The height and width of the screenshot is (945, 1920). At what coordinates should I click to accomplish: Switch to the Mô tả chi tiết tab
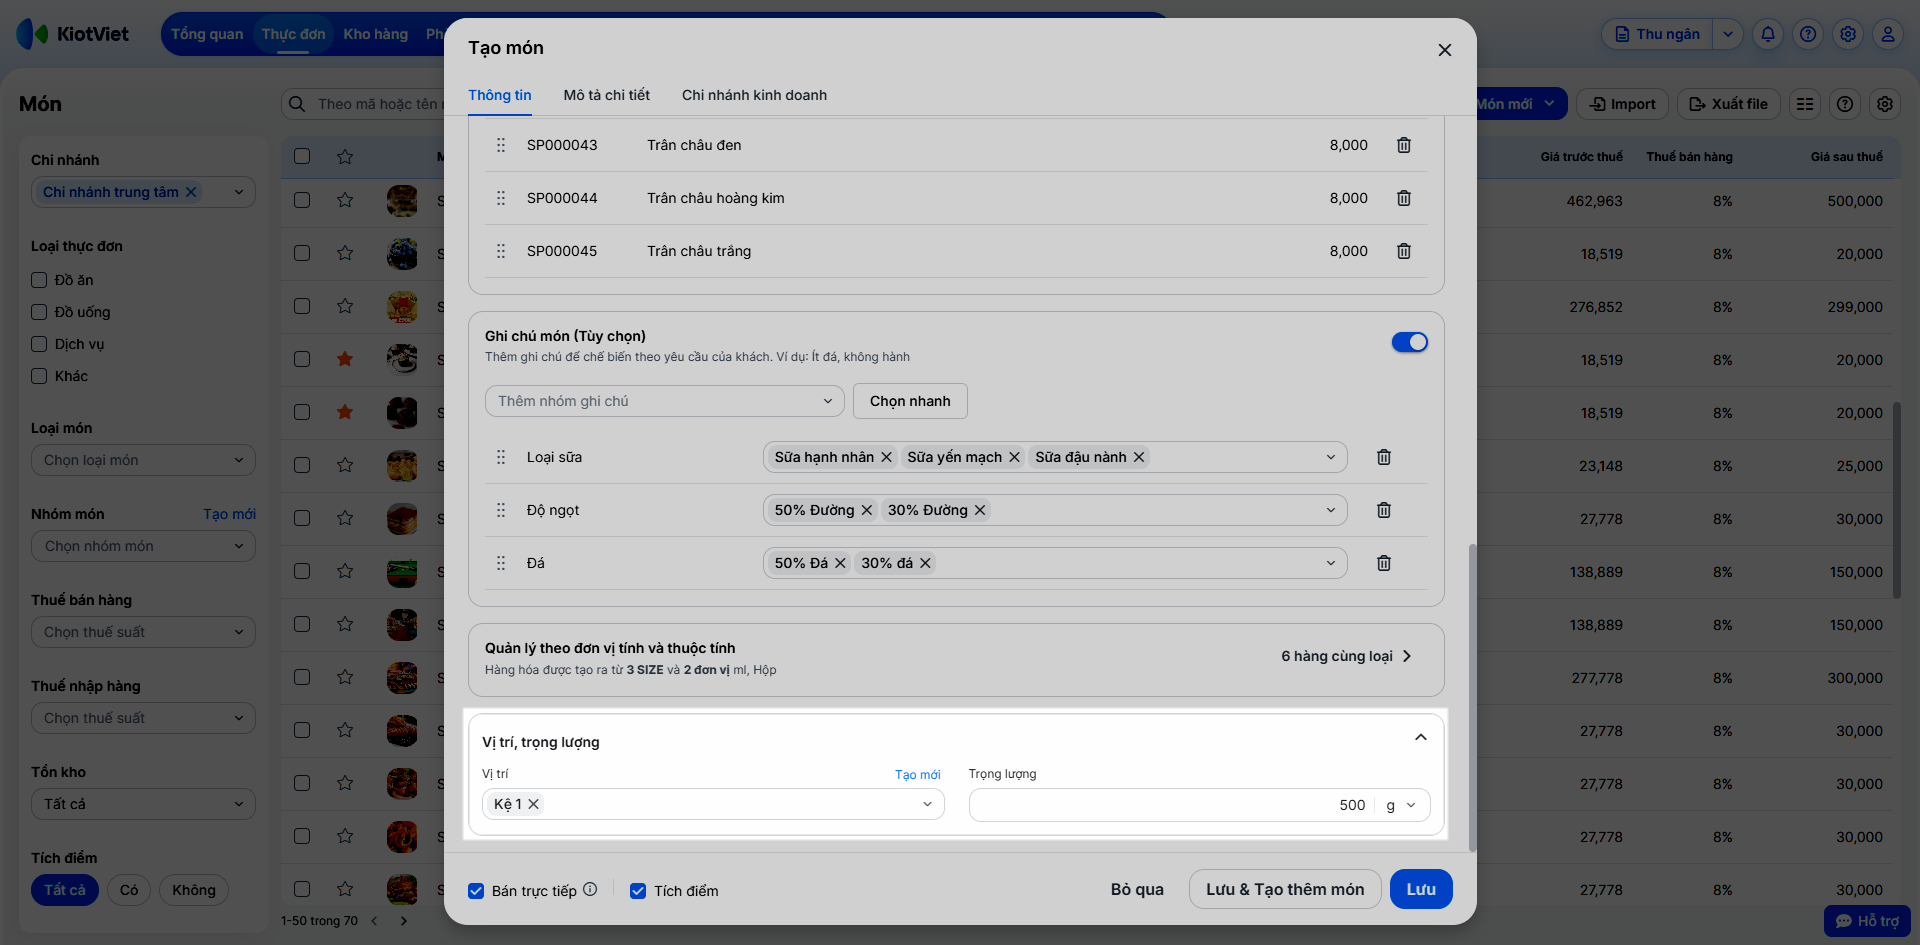(607, 95)
